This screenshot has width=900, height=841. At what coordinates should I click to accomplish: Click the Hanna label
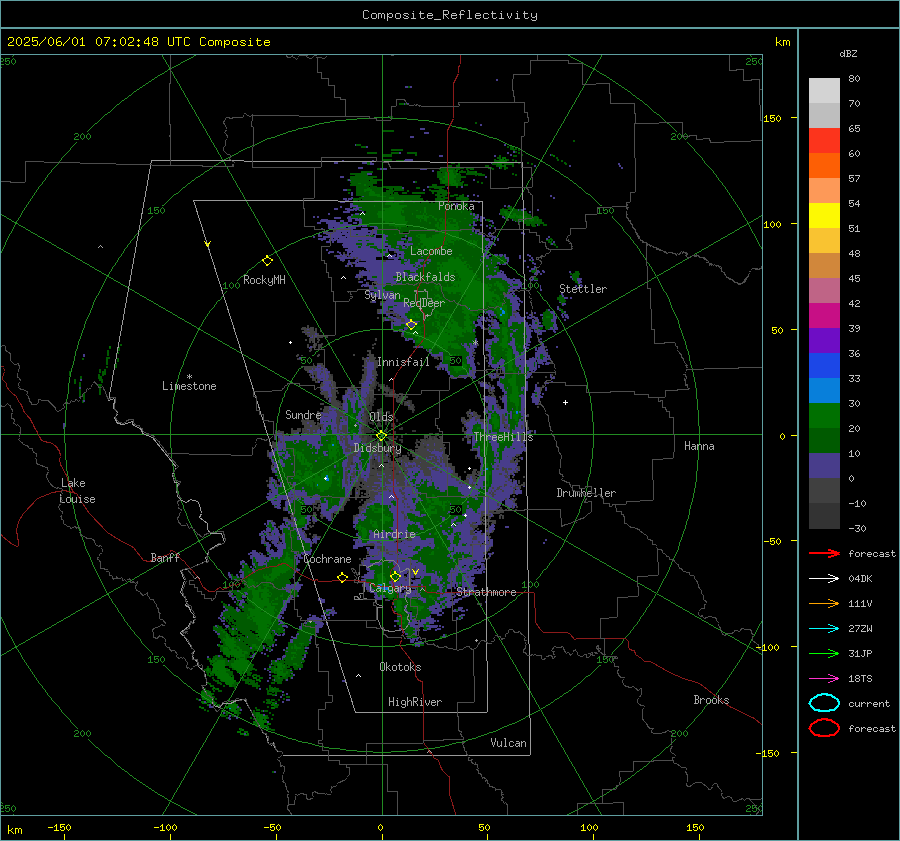[699, 446]
